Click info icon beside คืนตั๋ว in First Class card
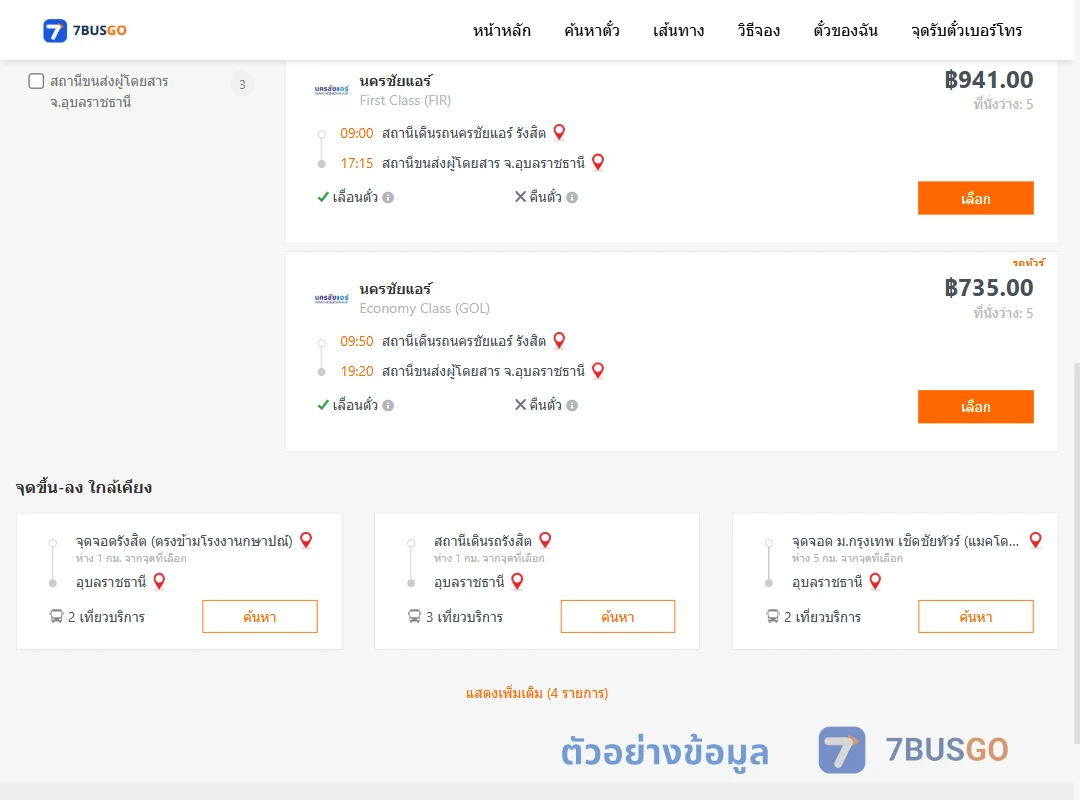Image resolution: width=1080 pixels, height=800 pixels. (572, 198)
